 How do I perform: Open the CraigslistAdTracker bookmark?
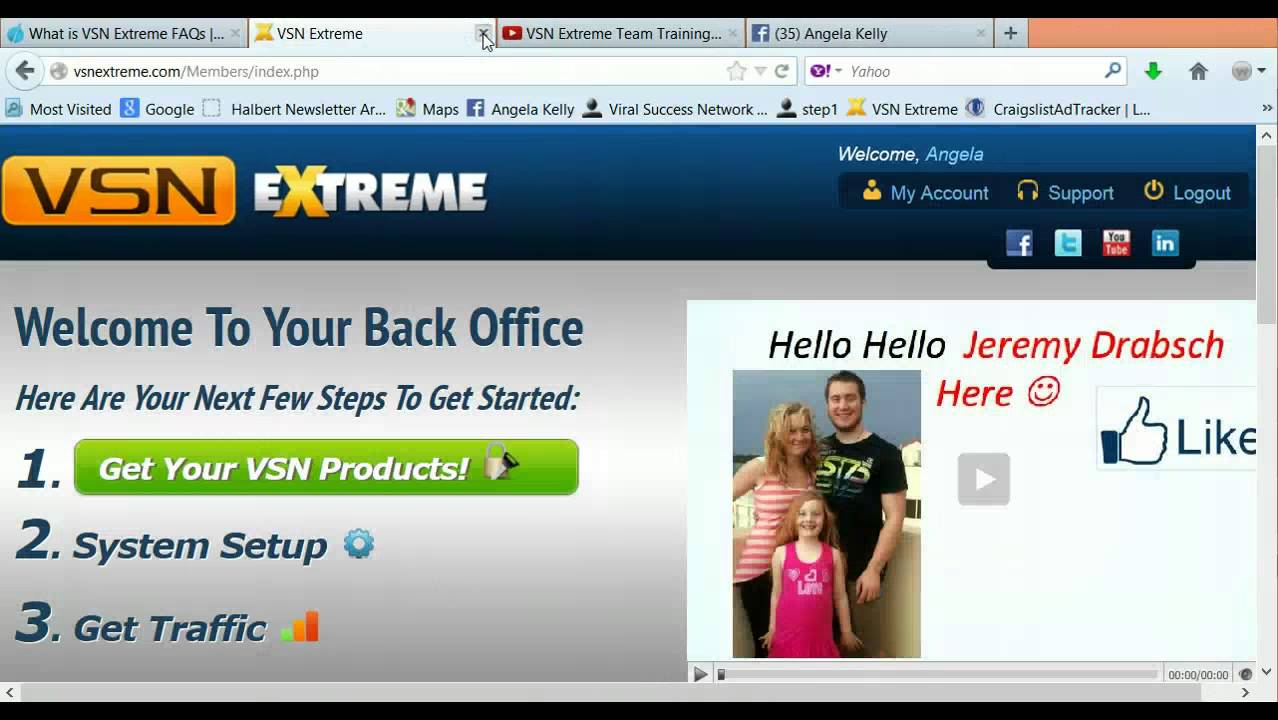[x=1059, y=109]
